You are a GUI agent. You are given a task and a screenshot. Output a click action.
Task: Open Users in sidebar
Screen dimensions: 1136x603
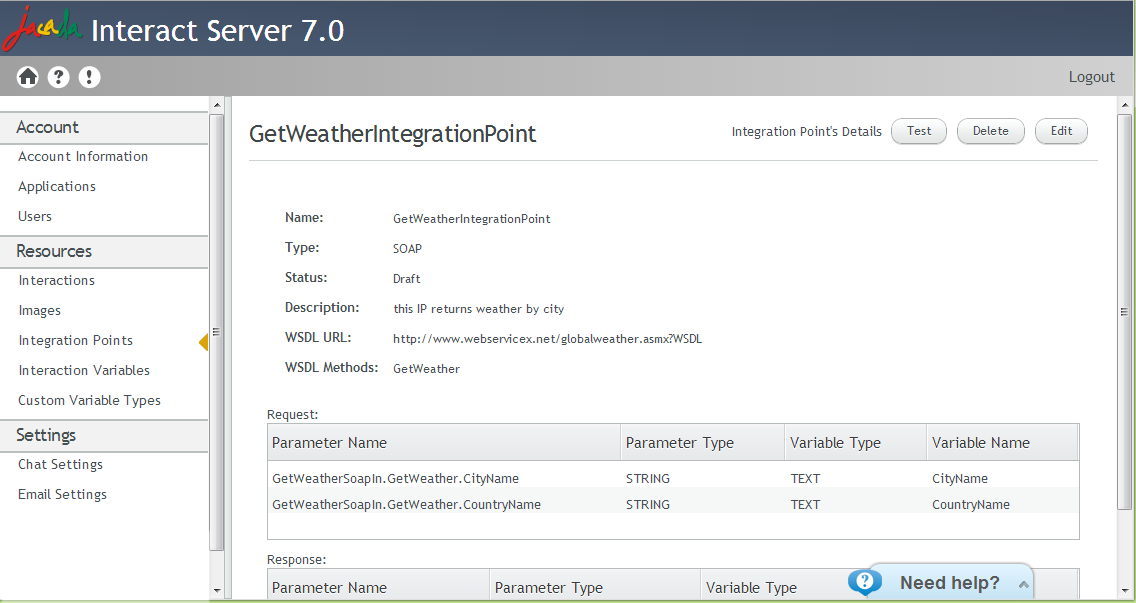tap(35, 216)
